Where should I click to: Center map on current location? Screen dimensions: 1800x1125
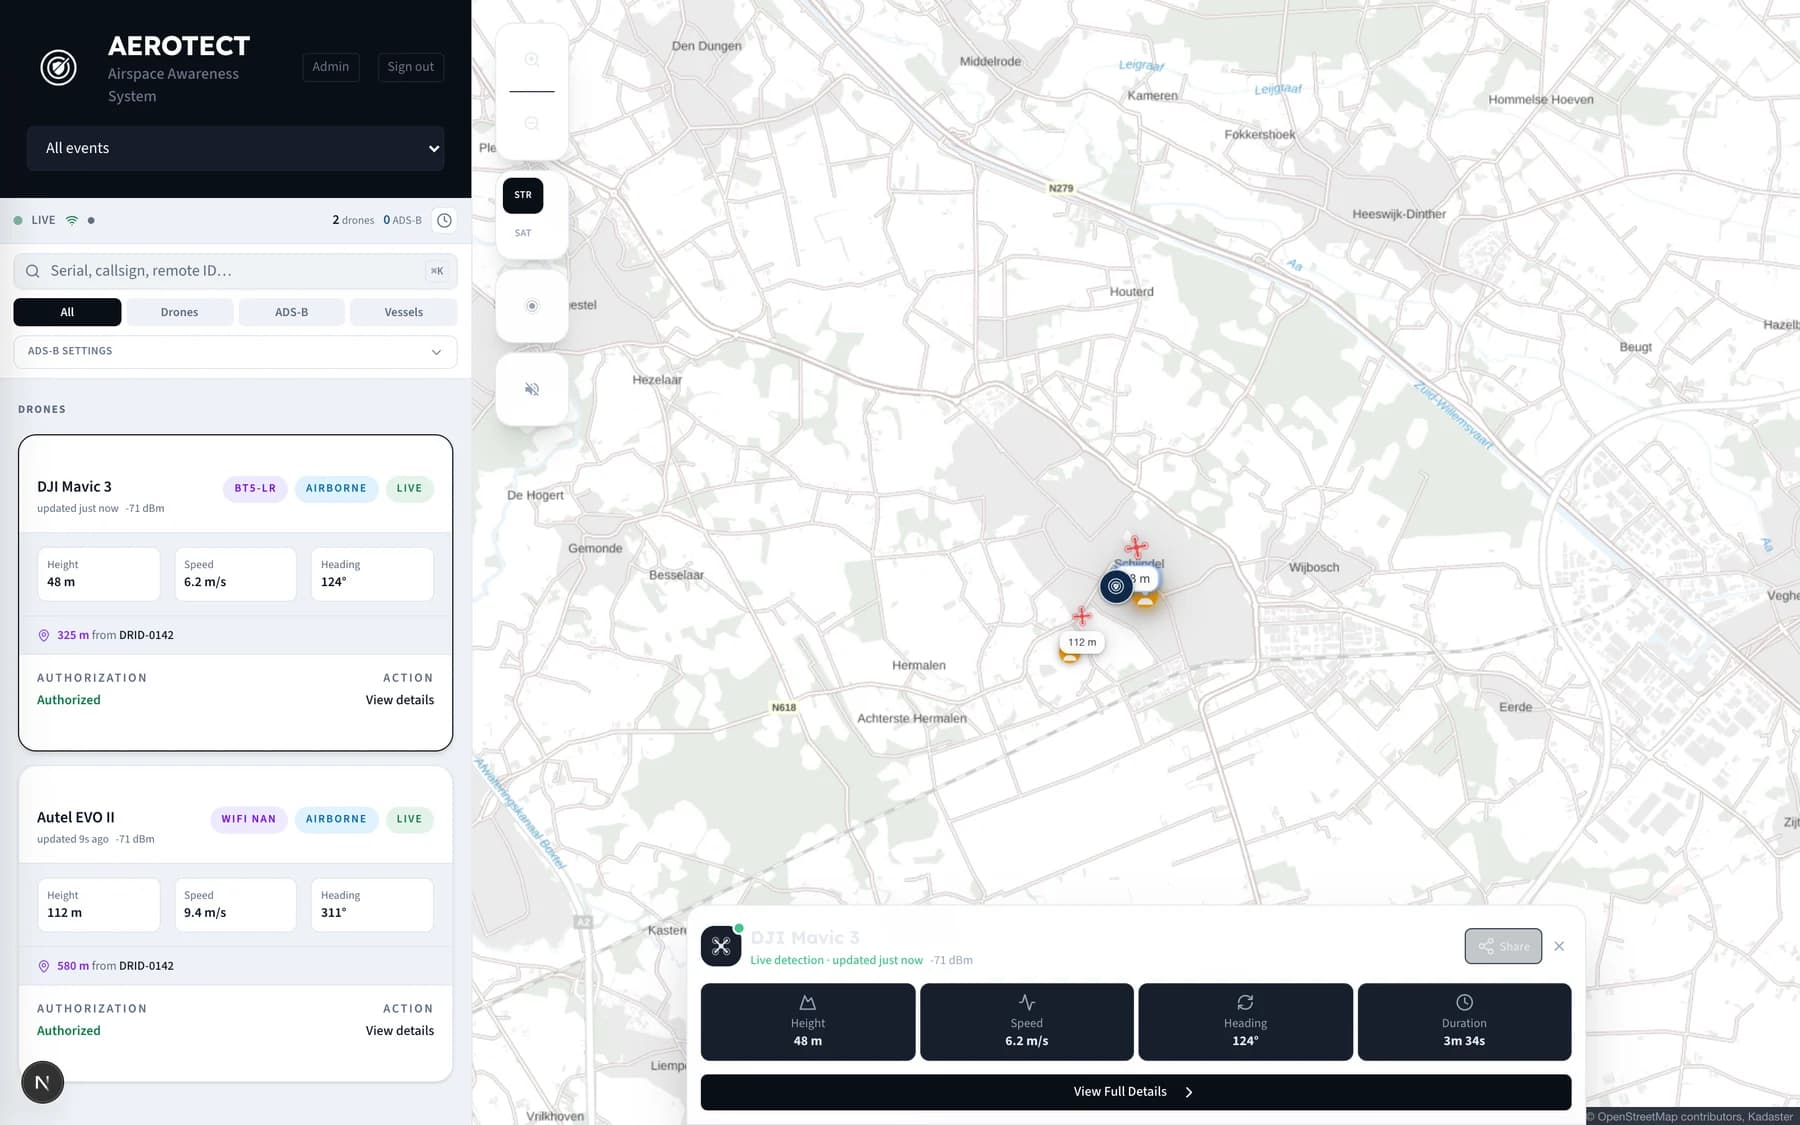pos(532,306)
